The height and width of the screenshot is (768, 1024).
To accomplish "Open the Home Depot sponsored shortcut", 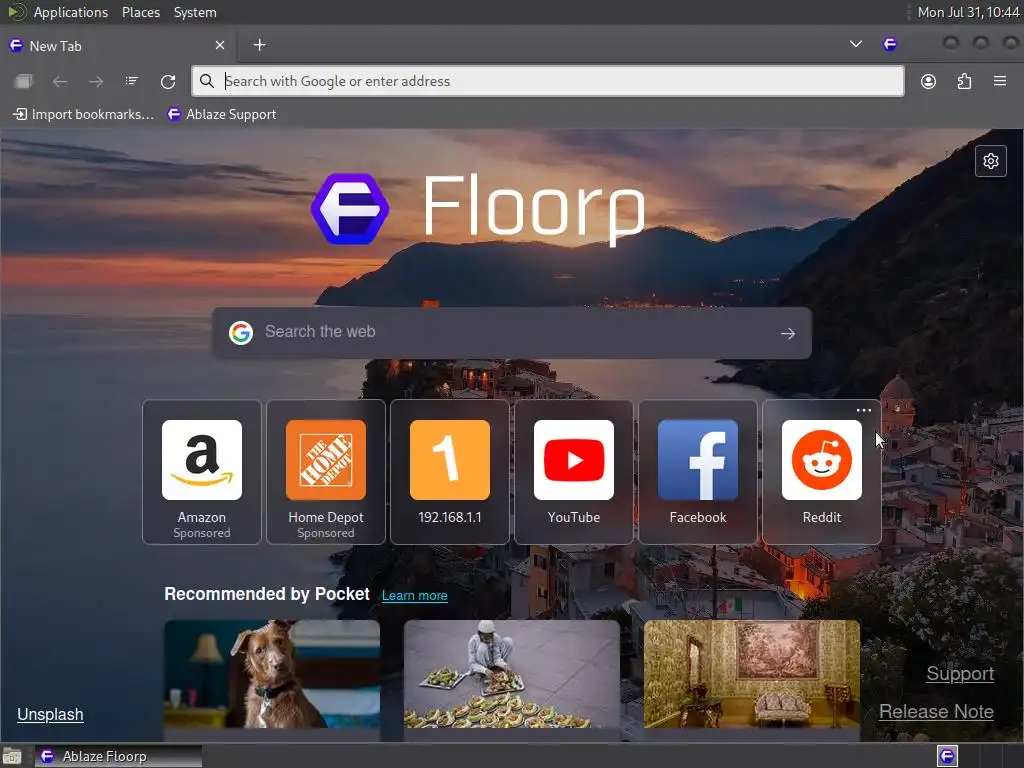I will tap(326, 472).
